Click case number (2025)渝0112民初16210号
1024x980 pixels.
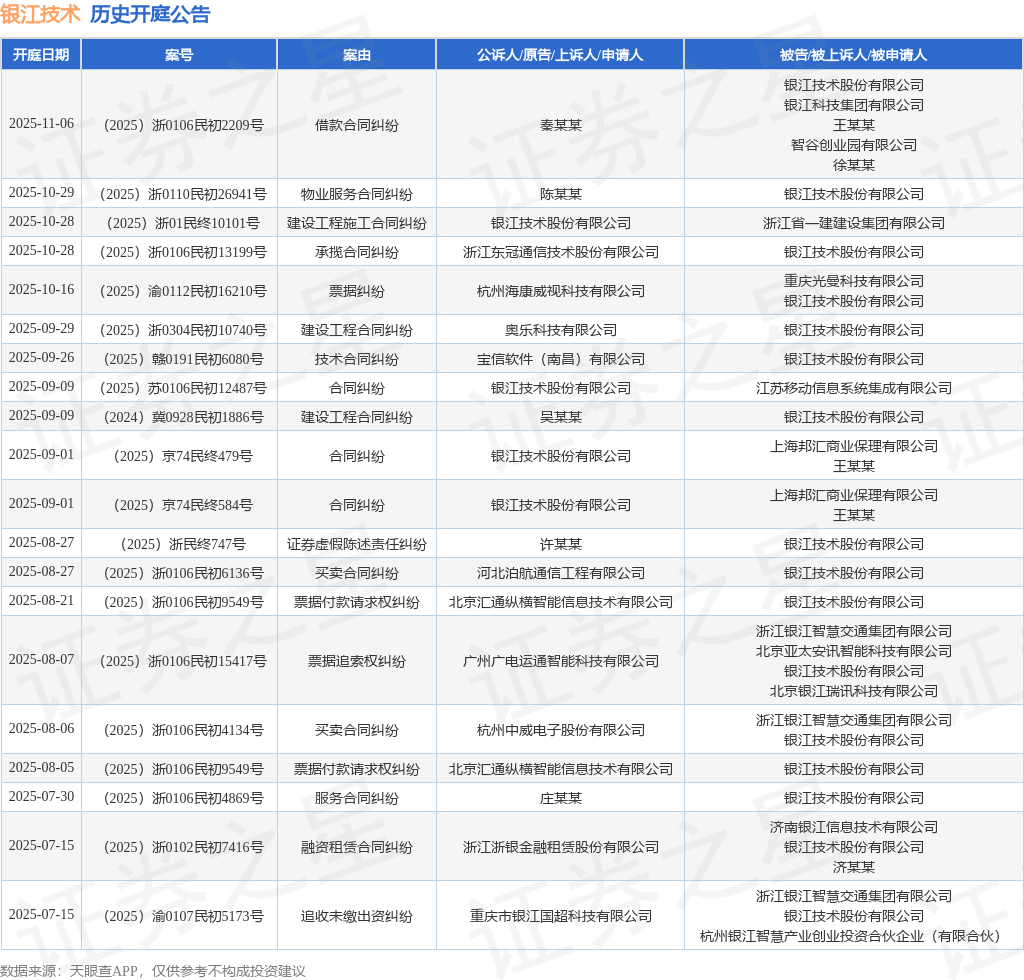tap(184, 291)
